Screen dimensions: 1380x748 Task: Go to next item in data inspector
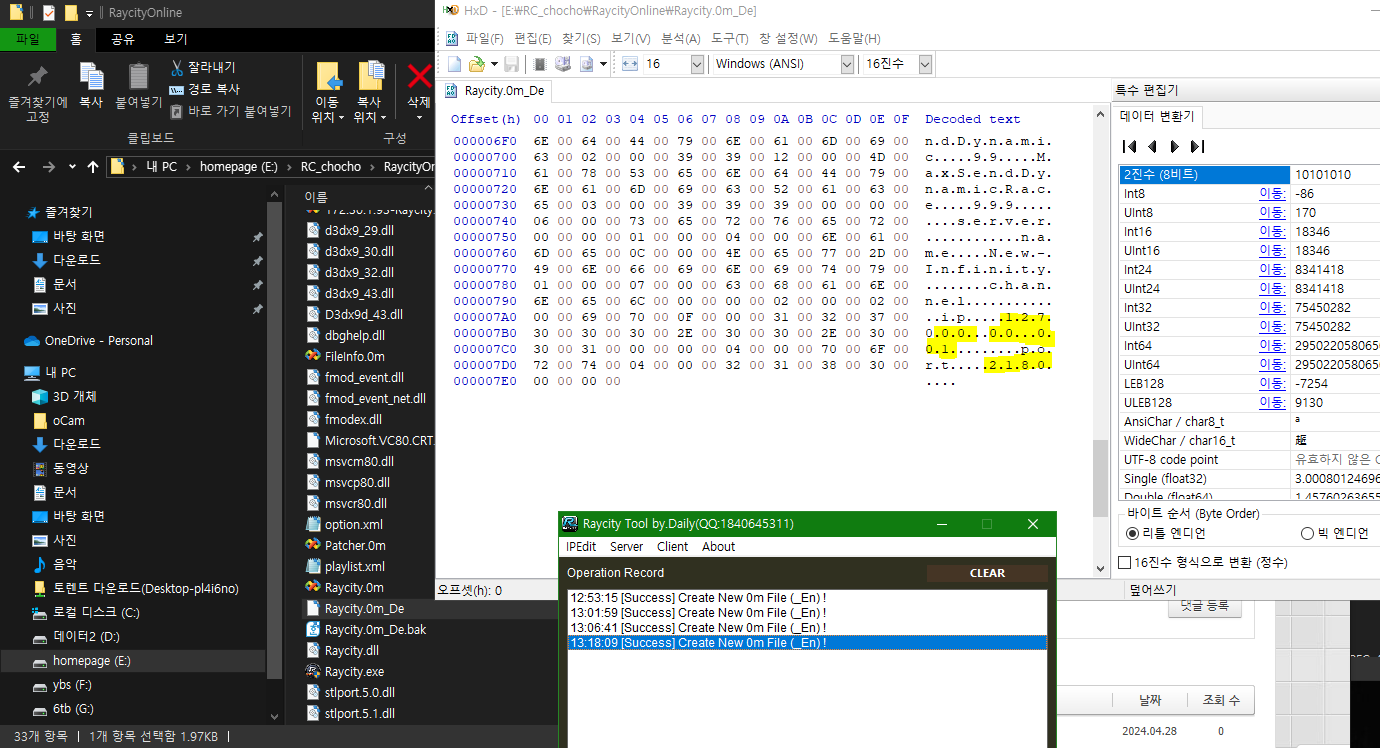1175,146
